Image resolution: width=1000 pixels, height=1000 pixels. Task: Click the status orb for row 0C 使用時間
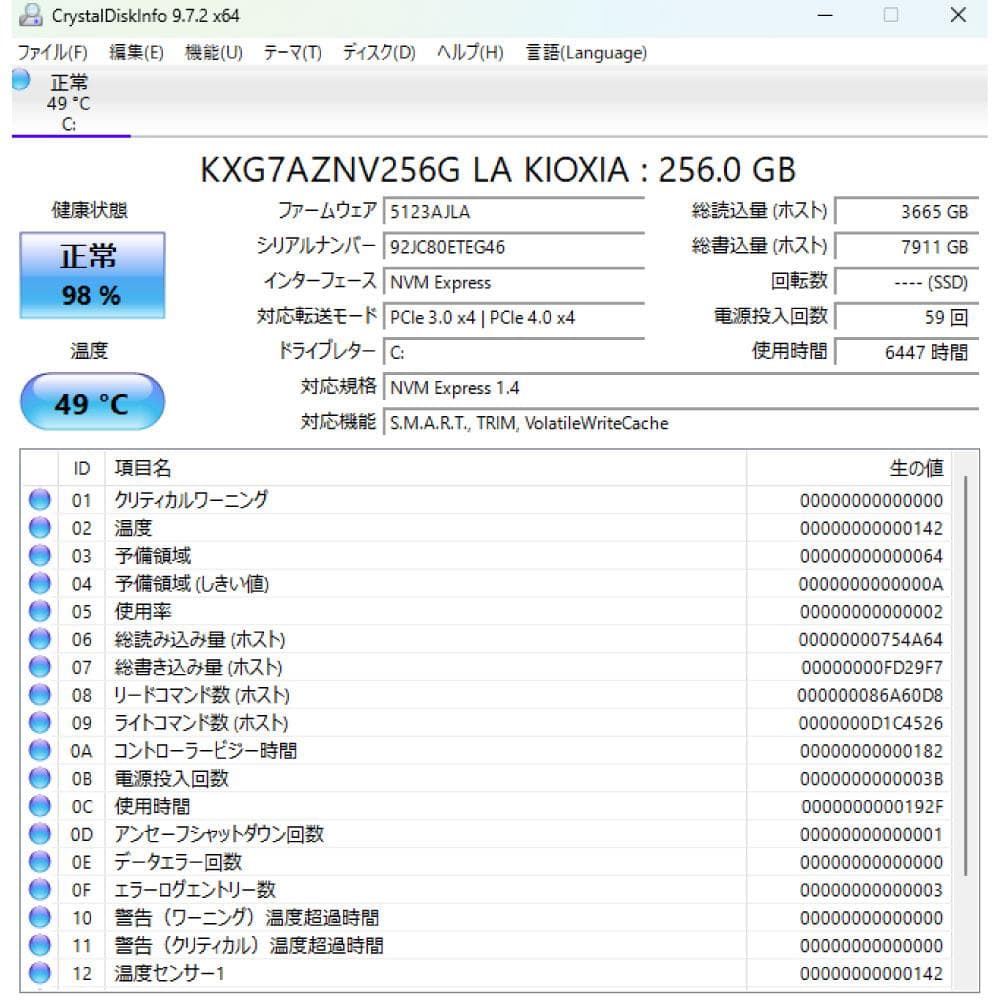tap(40, 806)
